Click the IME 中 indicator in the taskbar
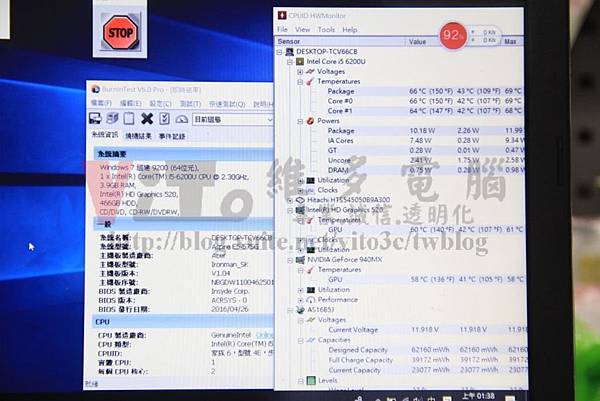Screen dimensions: 600x401 click(431, 399)
